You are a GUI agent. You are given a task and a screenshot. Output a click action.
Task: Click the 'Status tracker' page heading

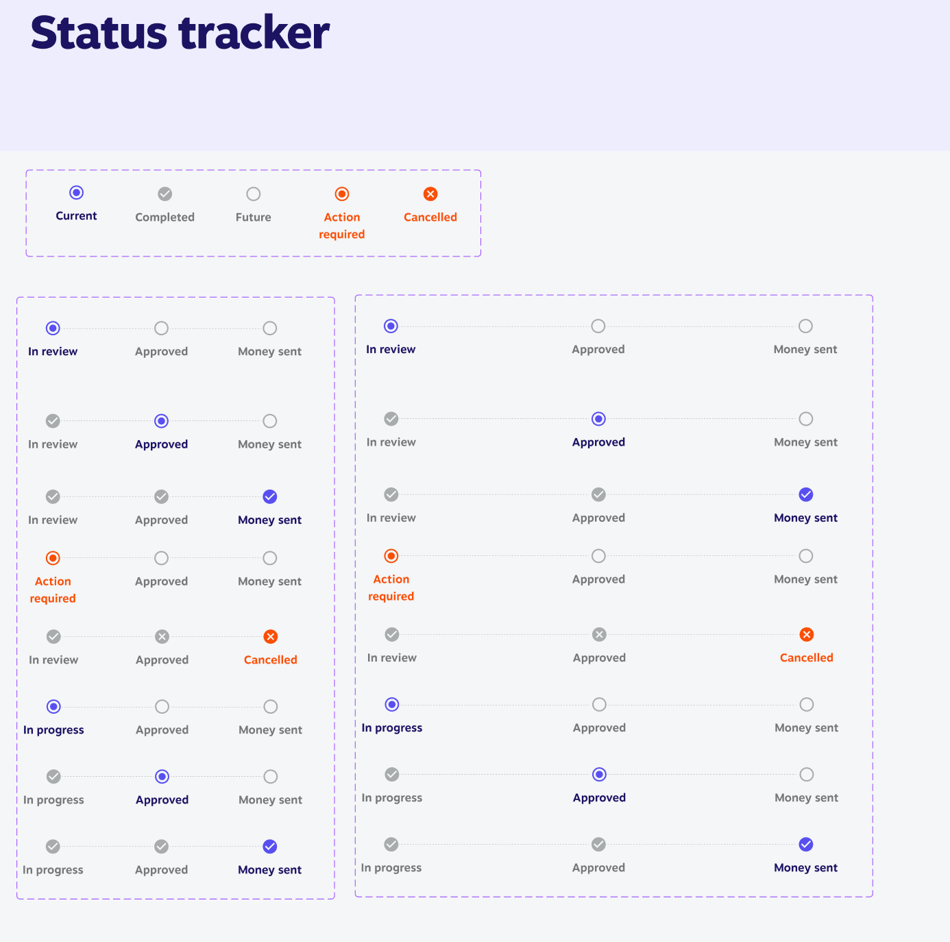coord(180,33)
